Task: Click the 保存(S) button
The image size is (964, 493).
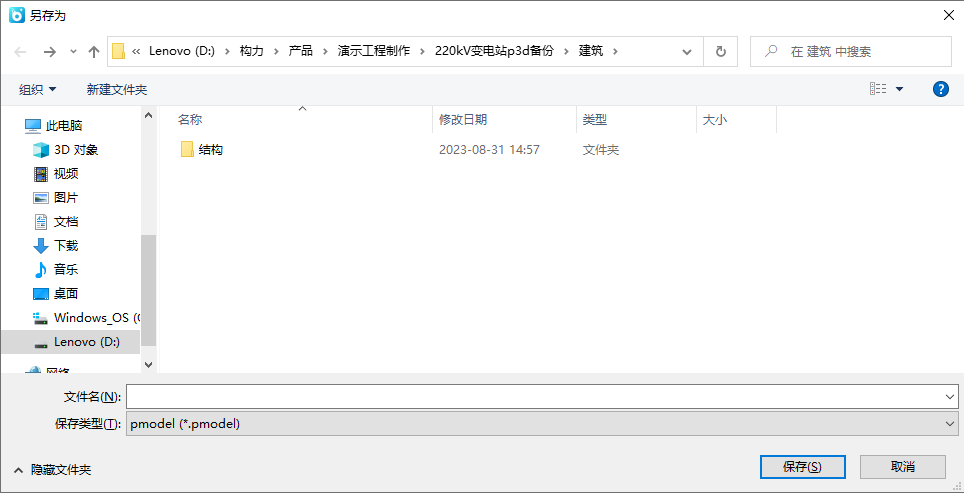Action: [802, 467]
